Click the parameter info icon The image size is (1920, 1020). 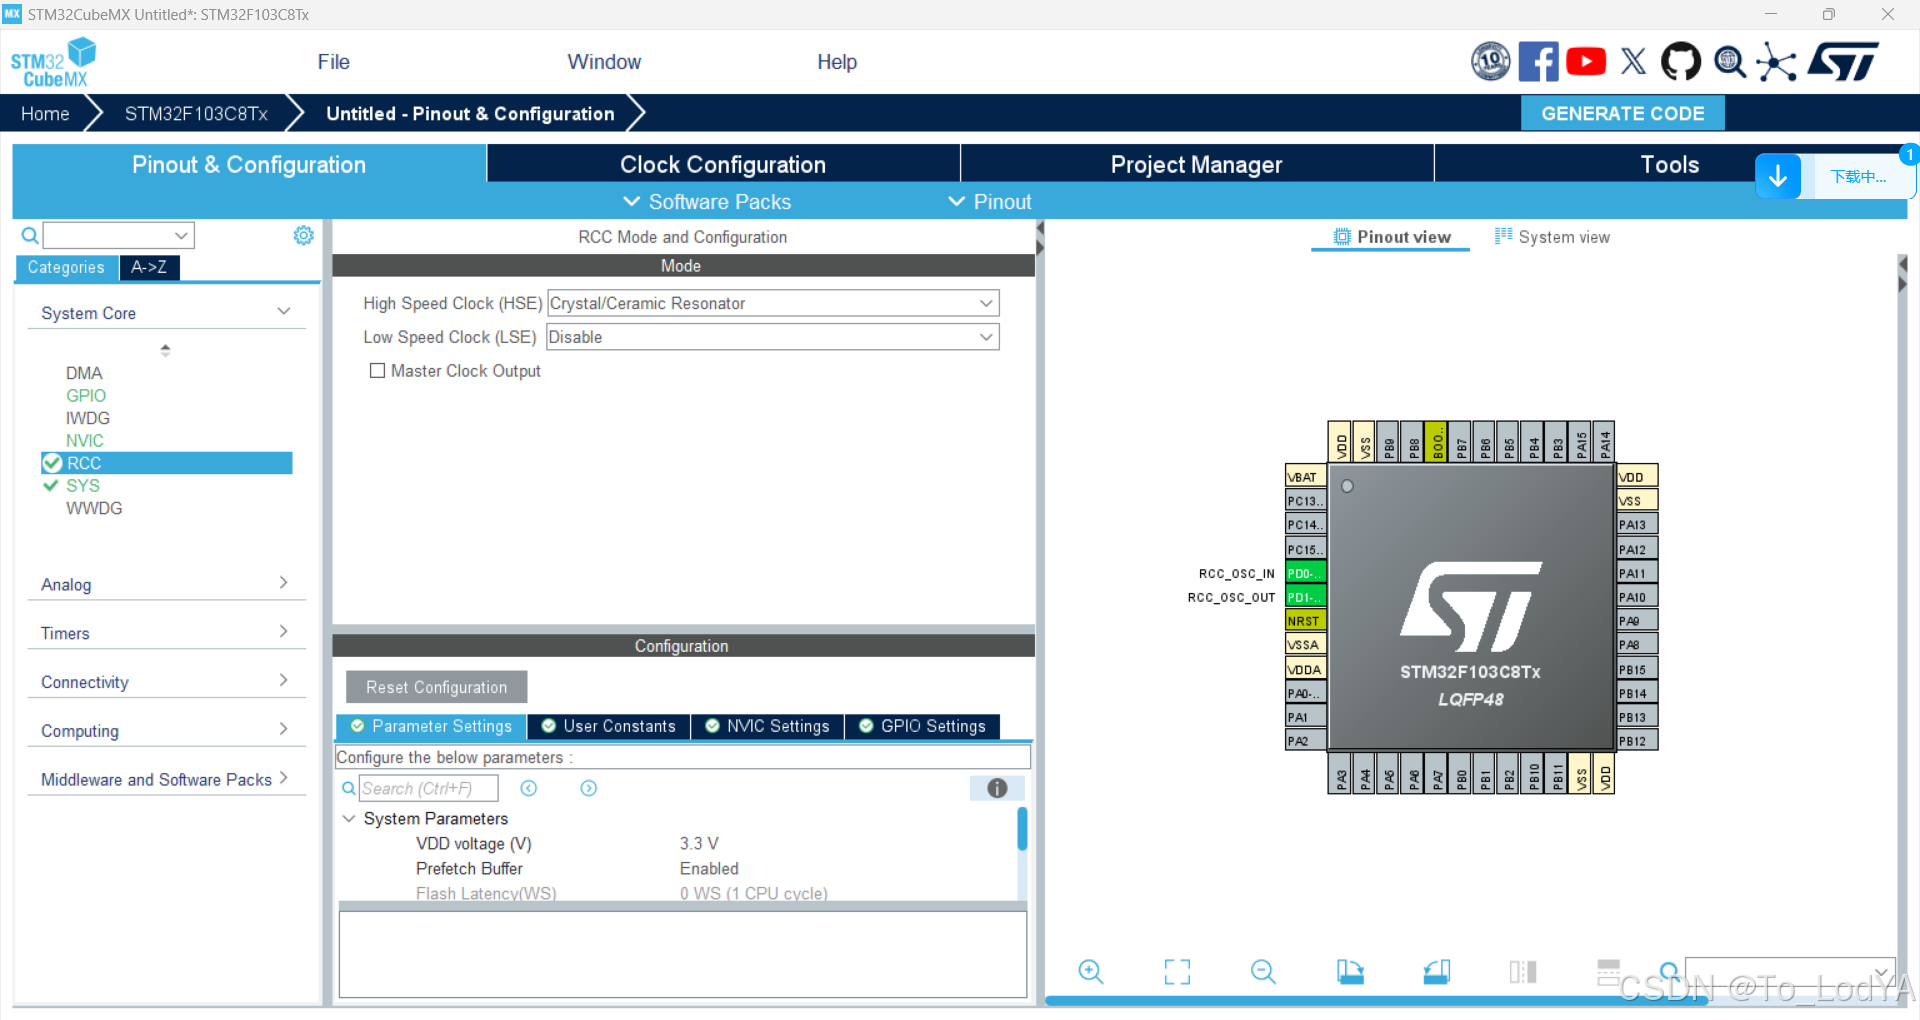pyautogui.click(x=997, y=788)
